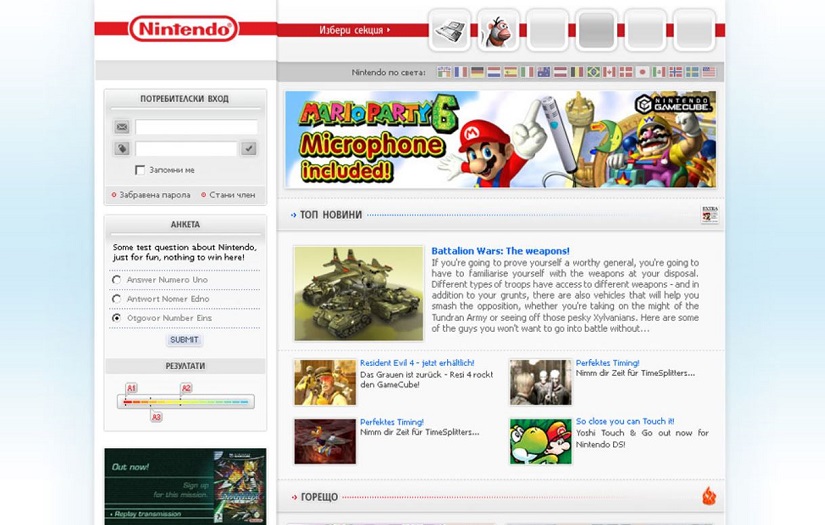
Task: Select the Brazilian flag
Action: tap(593, 72)
